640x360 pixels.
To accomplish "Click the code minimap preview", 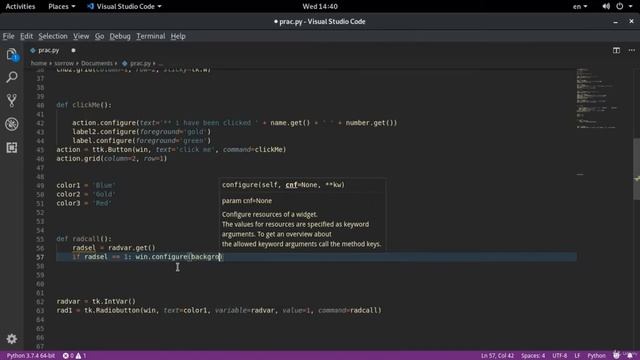I will click(597, 99).
